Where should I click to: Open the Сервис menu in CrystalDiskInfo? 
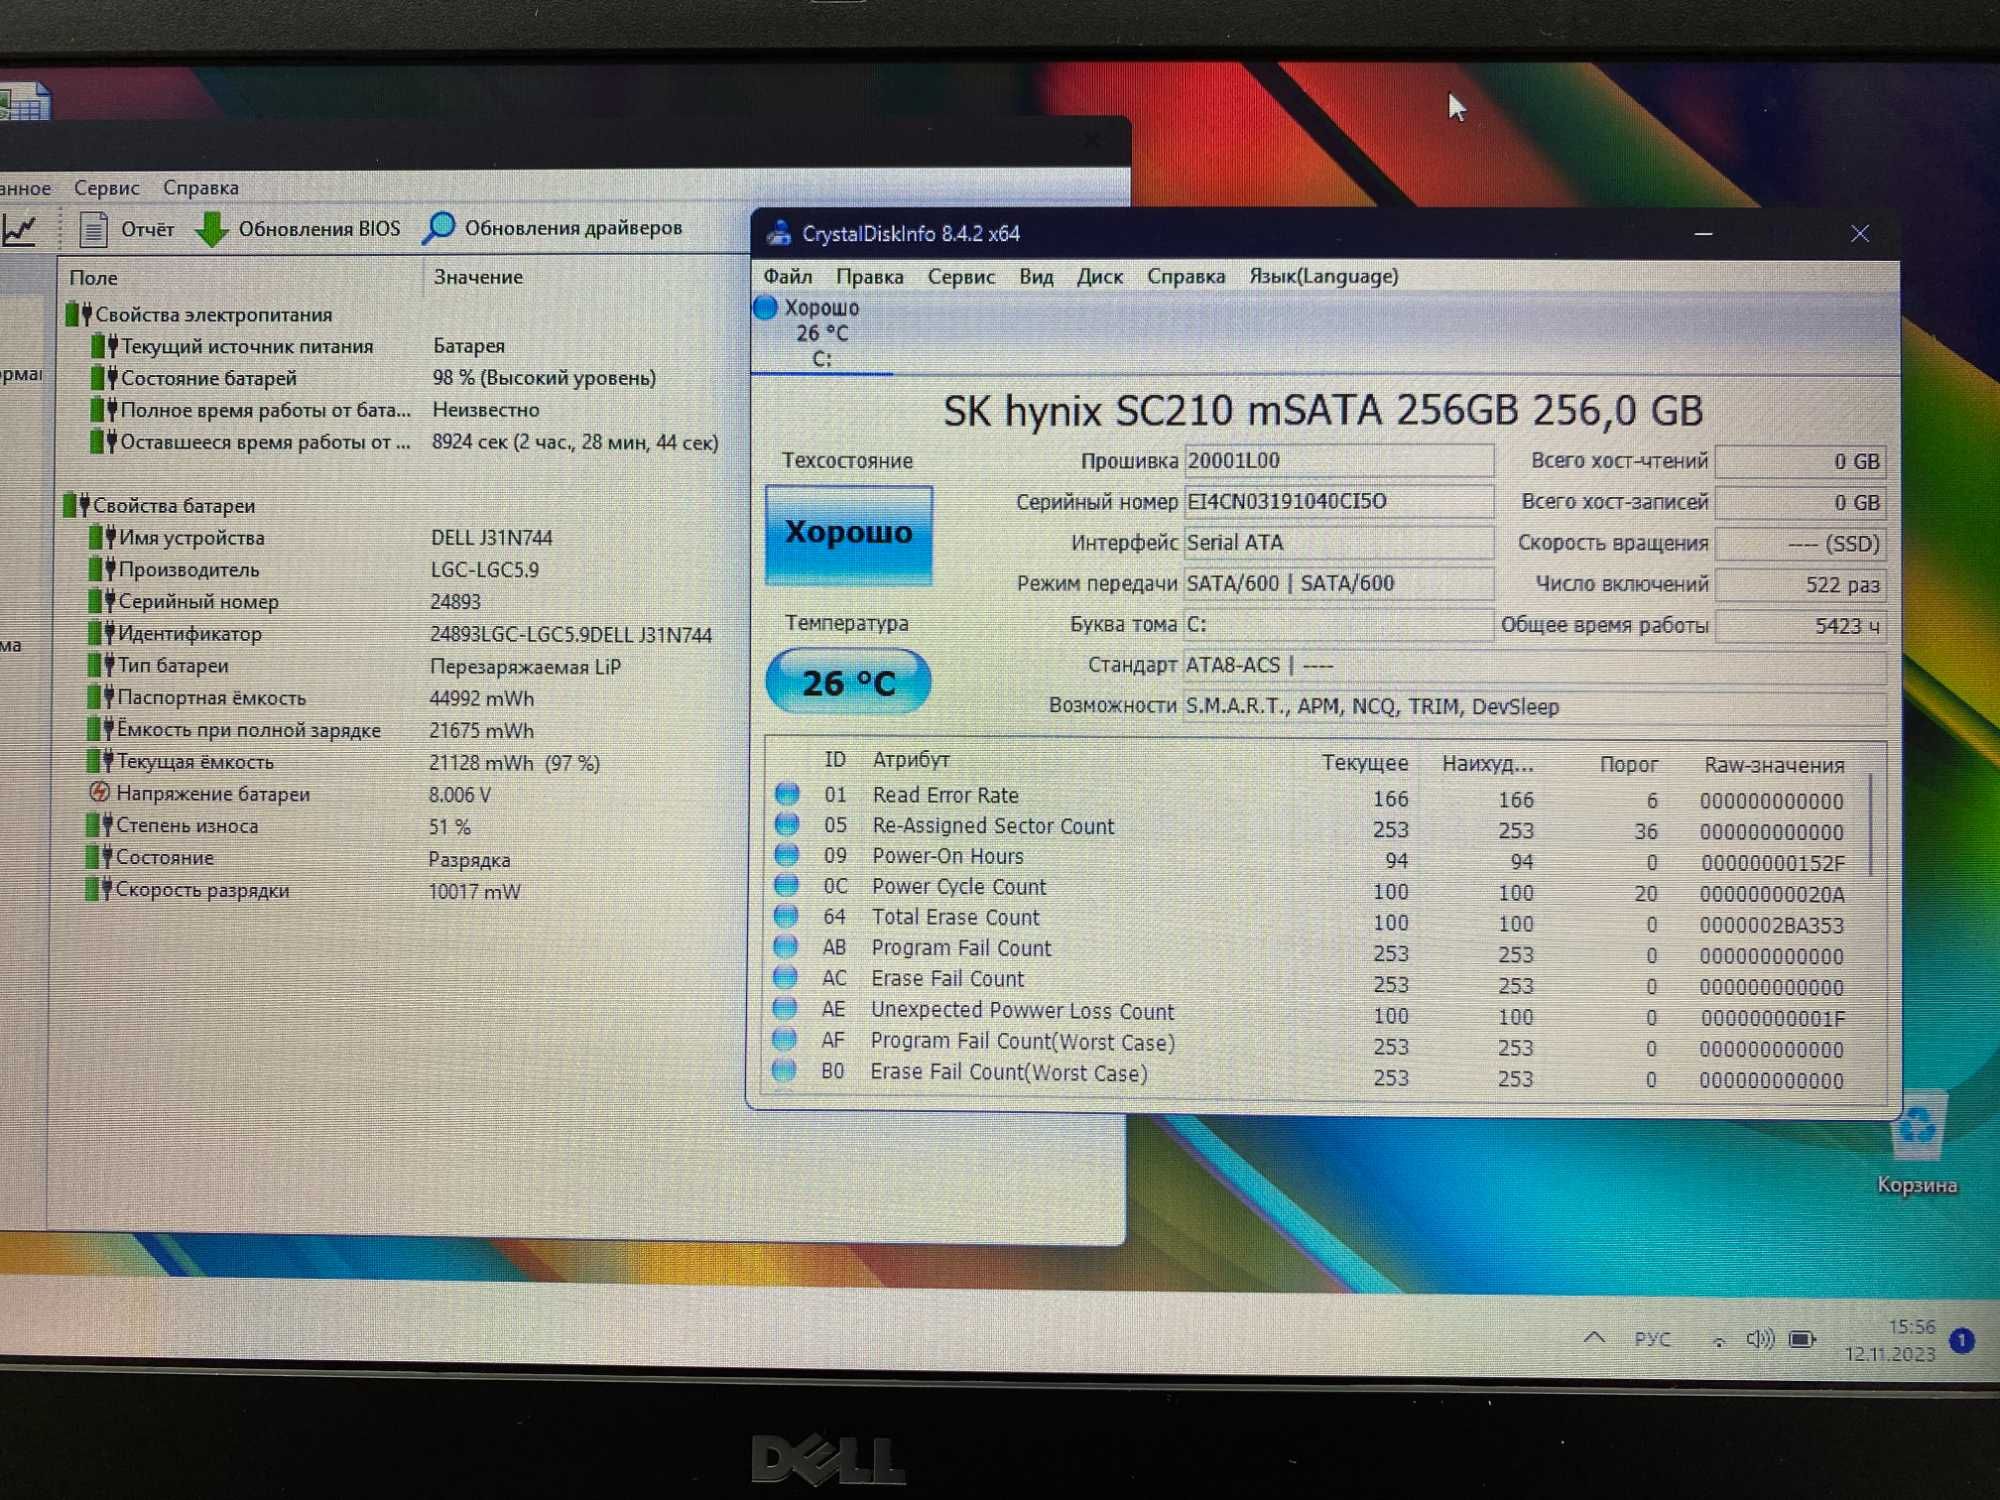click(x=960, y=277)
